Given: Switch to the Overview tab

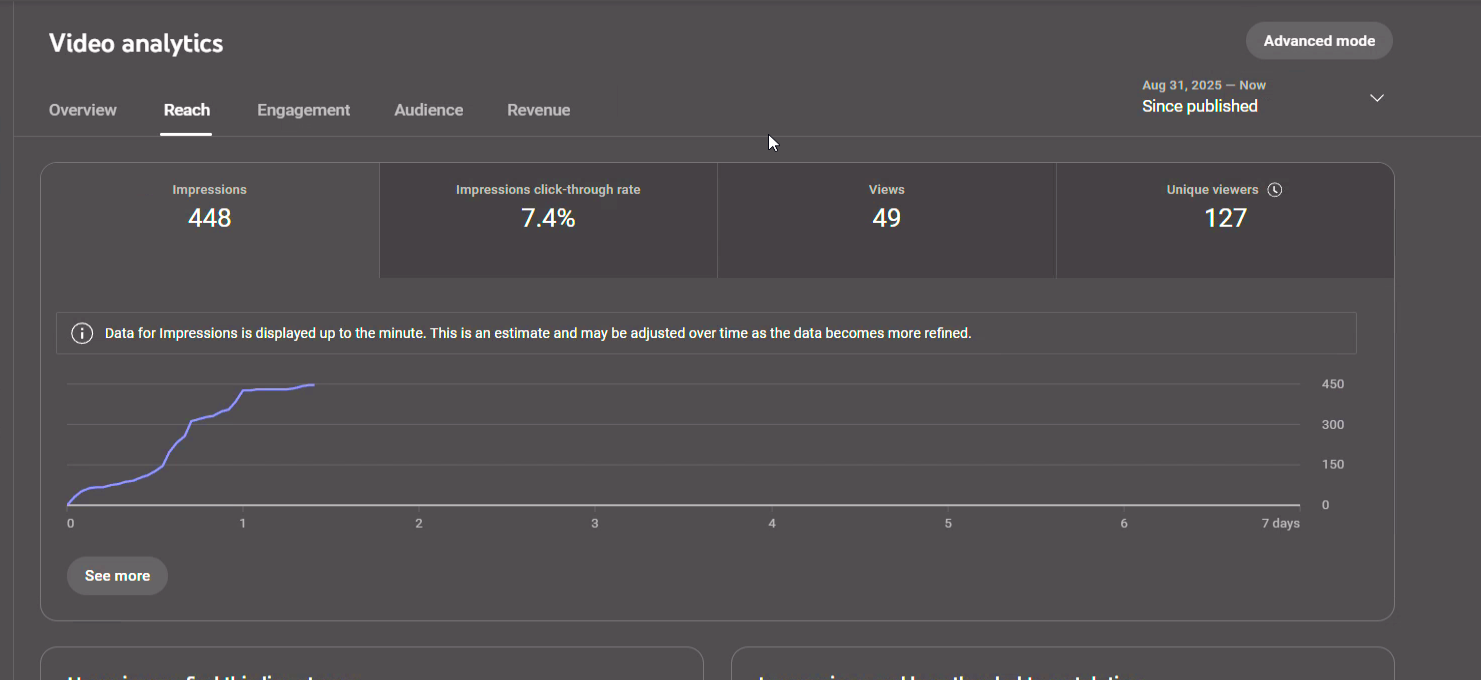Looking at the screenshot, I should click(x=83, y=110).
